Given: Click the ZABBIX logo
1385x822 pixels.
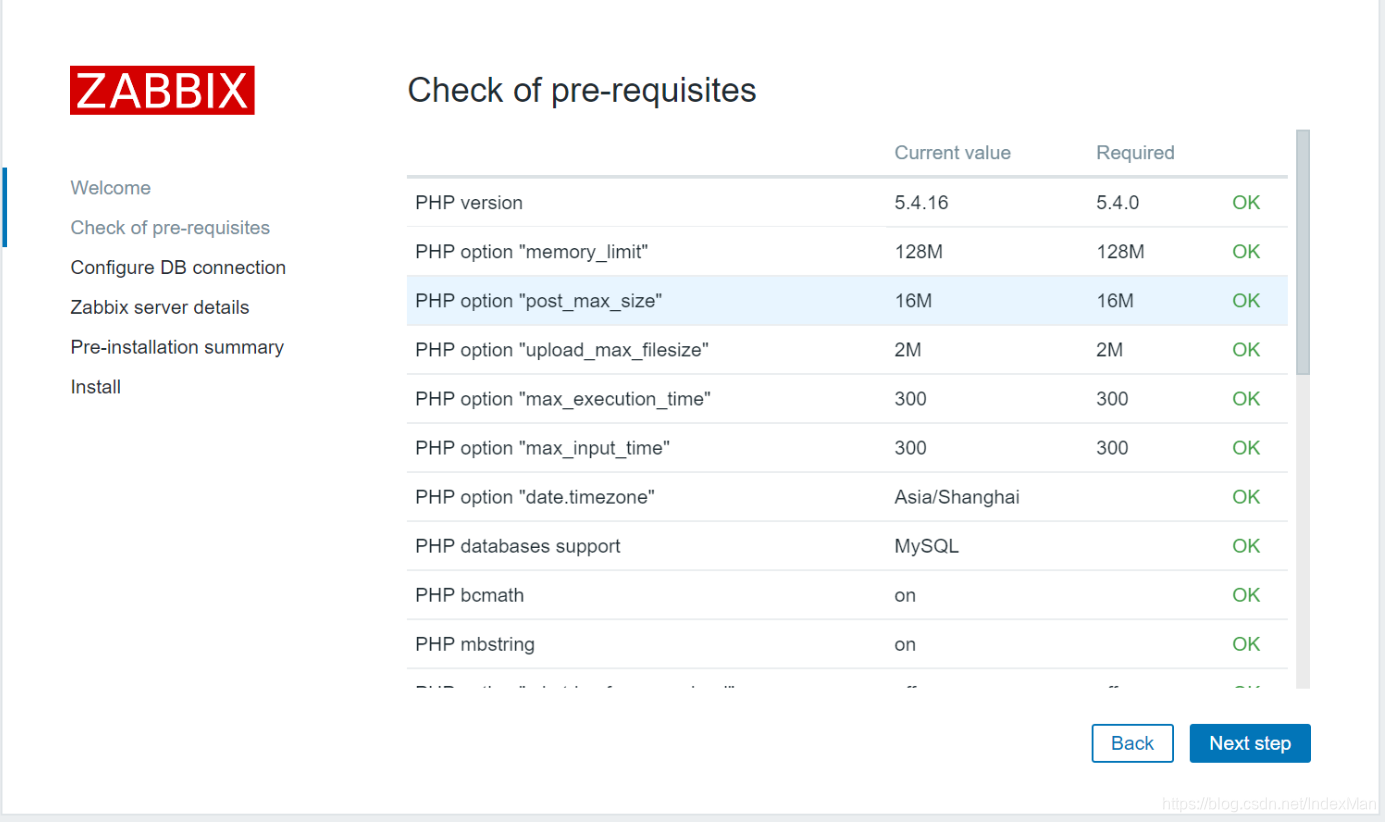Looking at the screenshot, I should (162, 90).
